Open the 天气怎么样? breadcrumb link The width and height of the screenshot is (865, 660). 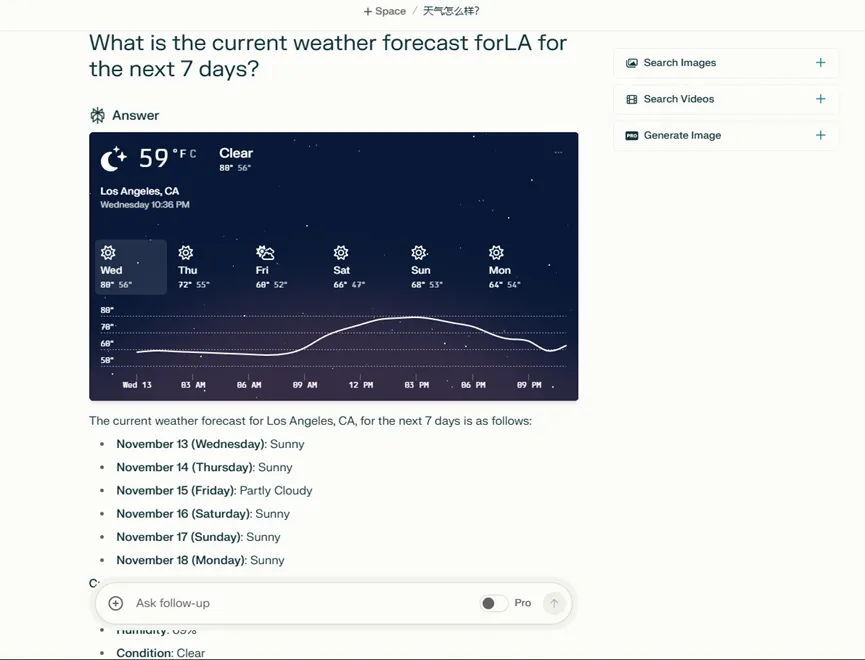point(451,11)
